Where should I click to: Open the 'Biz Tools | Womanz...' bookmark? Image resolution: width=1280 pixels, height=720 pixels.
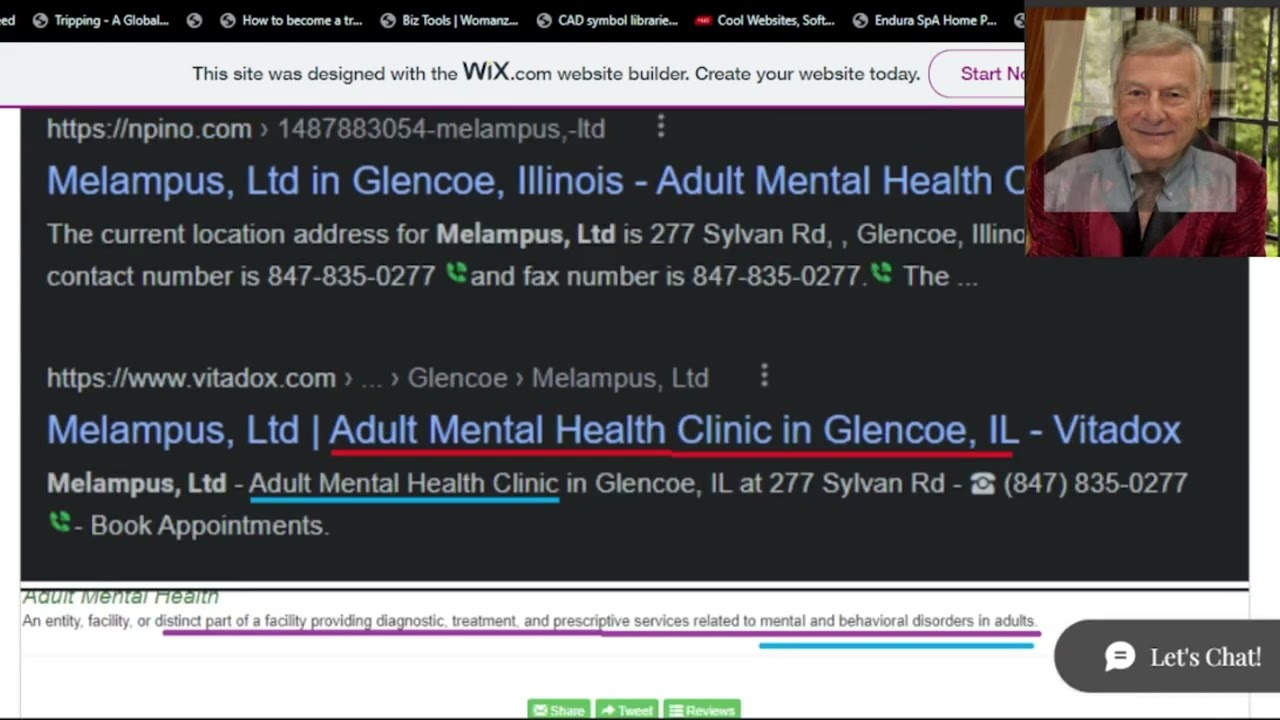pyautogui.click(x=449, y=20)
